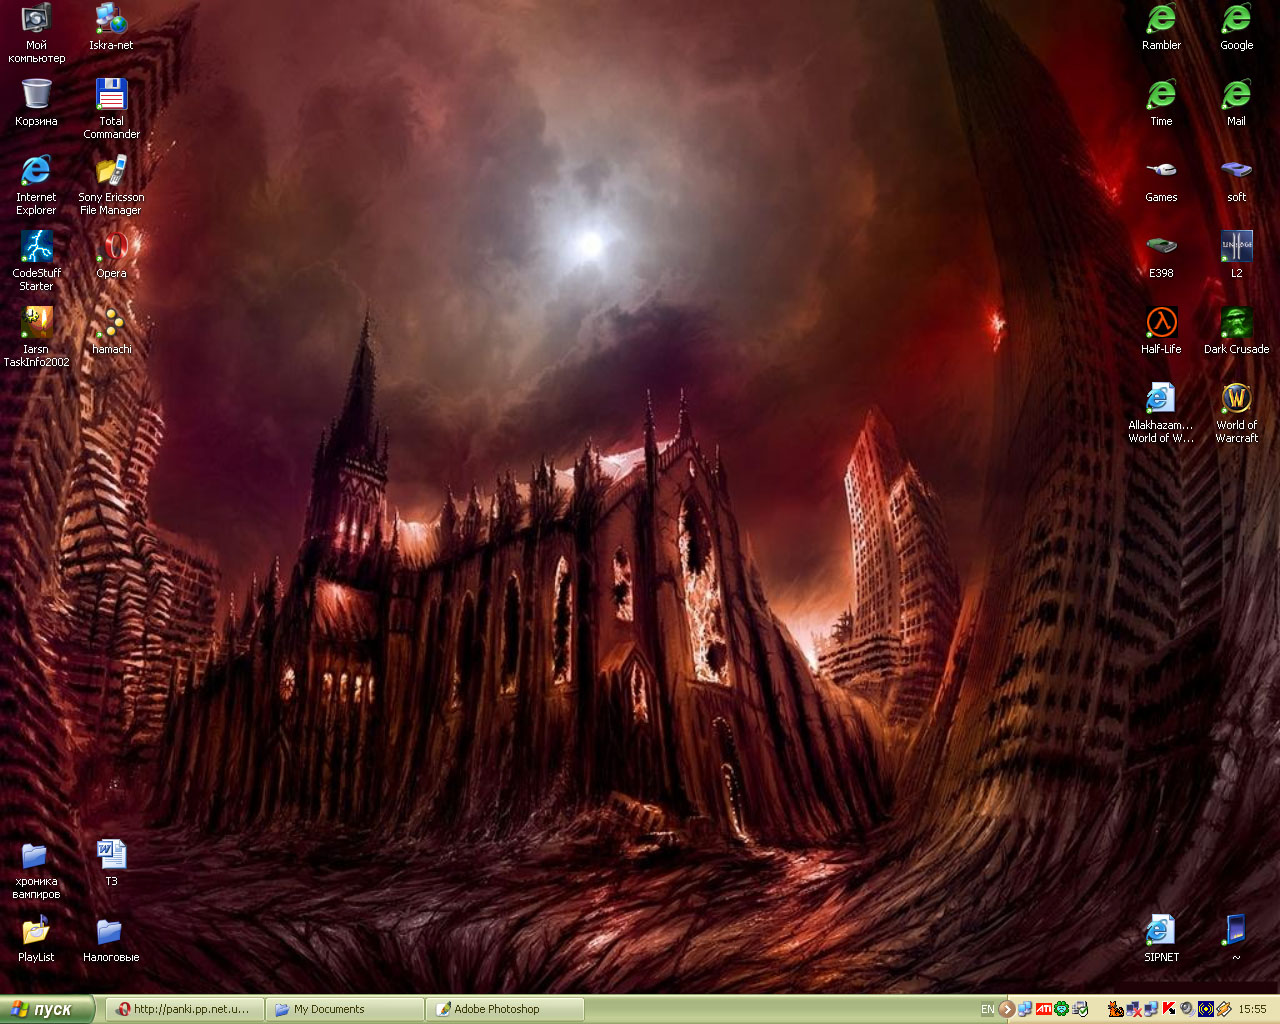Open the Rambler internet shortcut
1280x1024 pixels.
coord(1161,28)
